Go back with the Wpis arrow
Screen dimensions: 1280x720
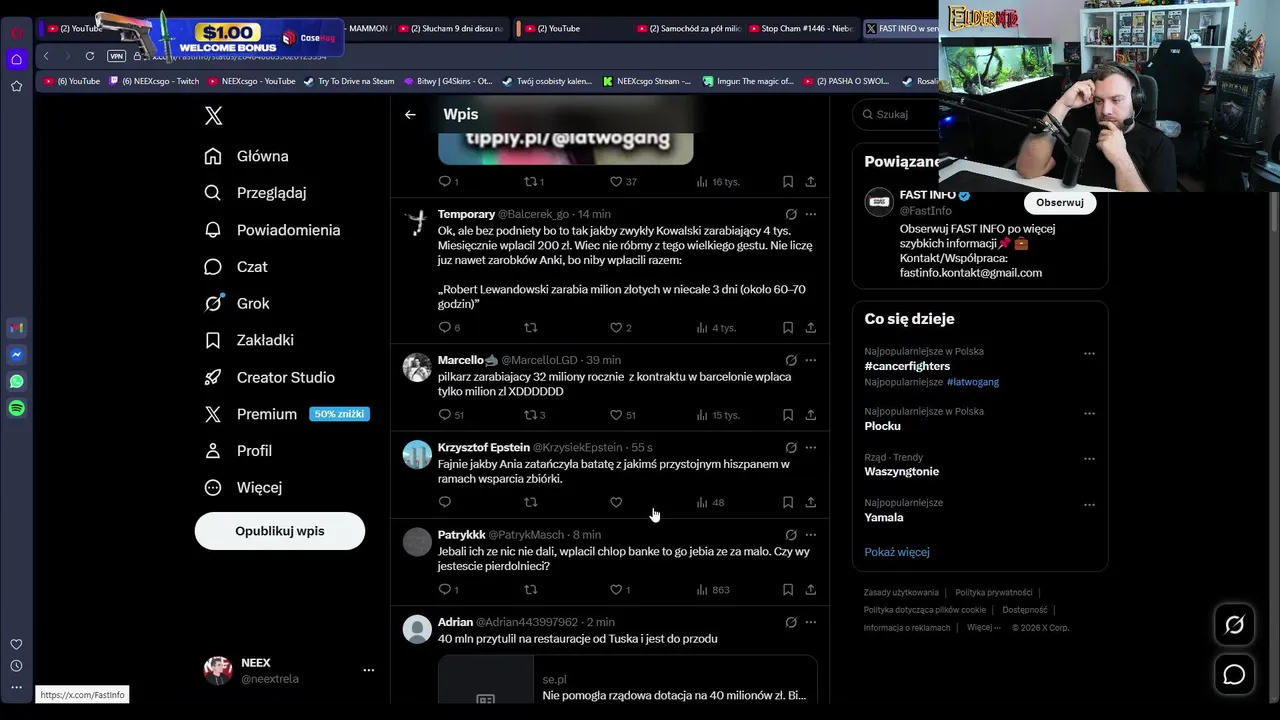pos(410,115)
